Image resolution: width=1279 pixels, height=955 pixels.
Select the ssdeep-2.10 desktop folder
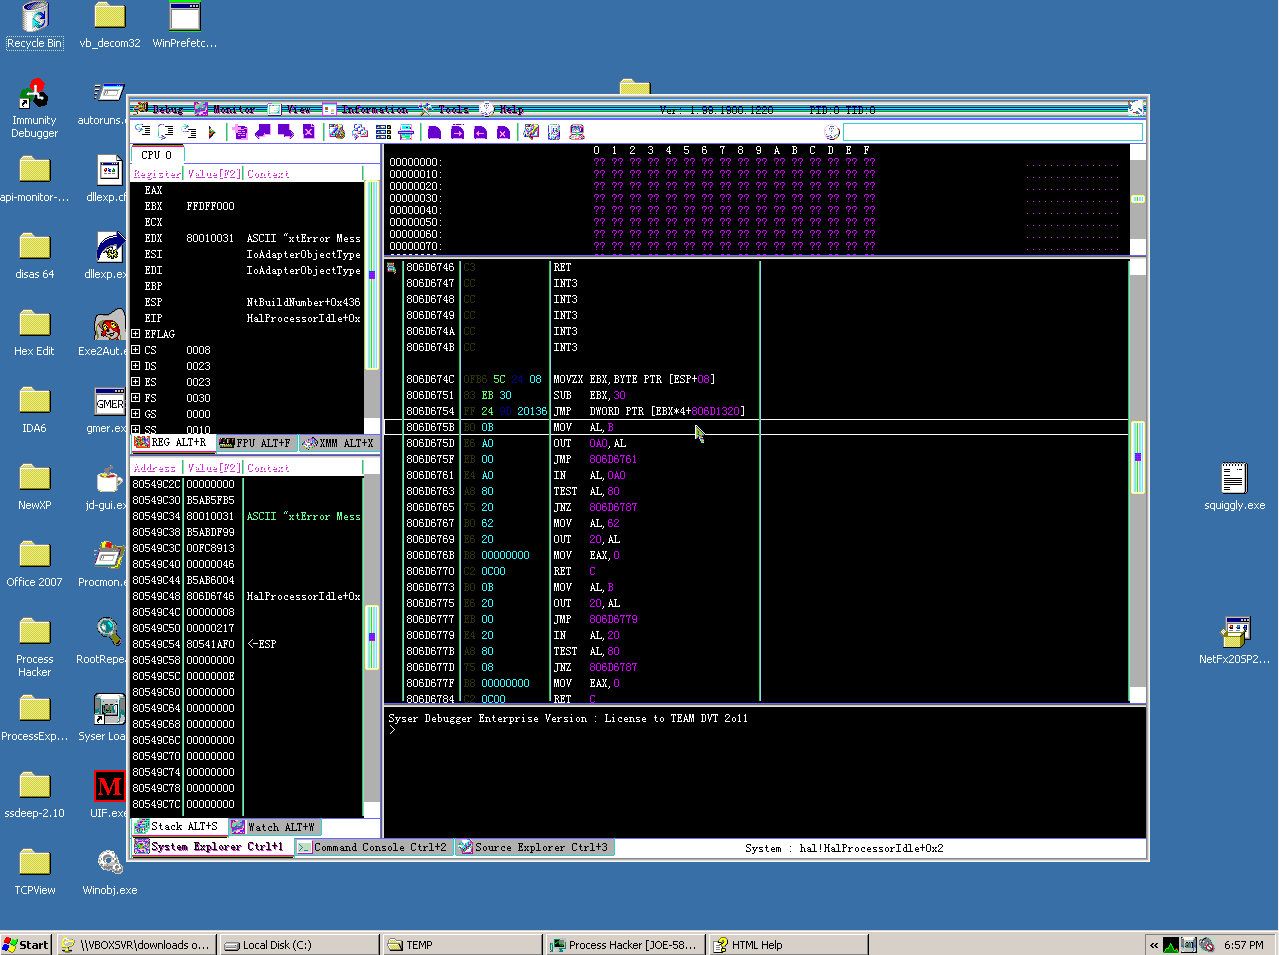35,796
